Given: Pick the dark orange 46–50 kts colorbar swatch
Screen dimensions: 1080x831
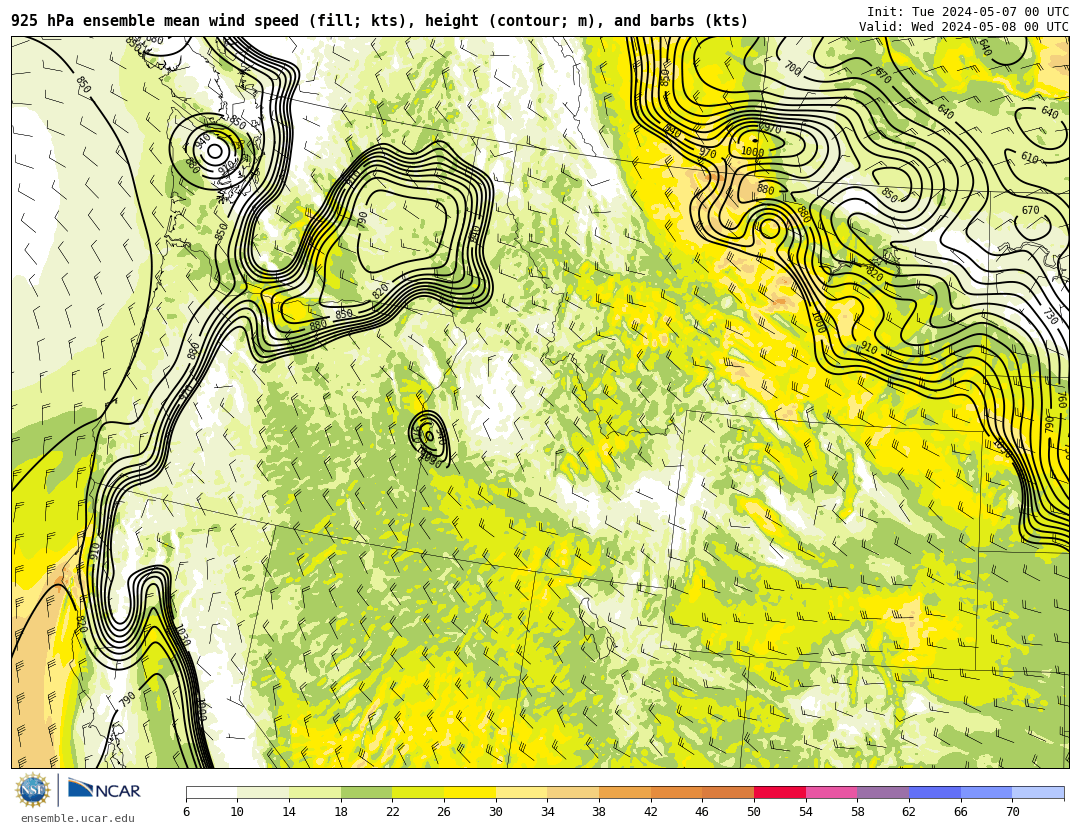Looking at the screenshot, I should tap(728, 792).
